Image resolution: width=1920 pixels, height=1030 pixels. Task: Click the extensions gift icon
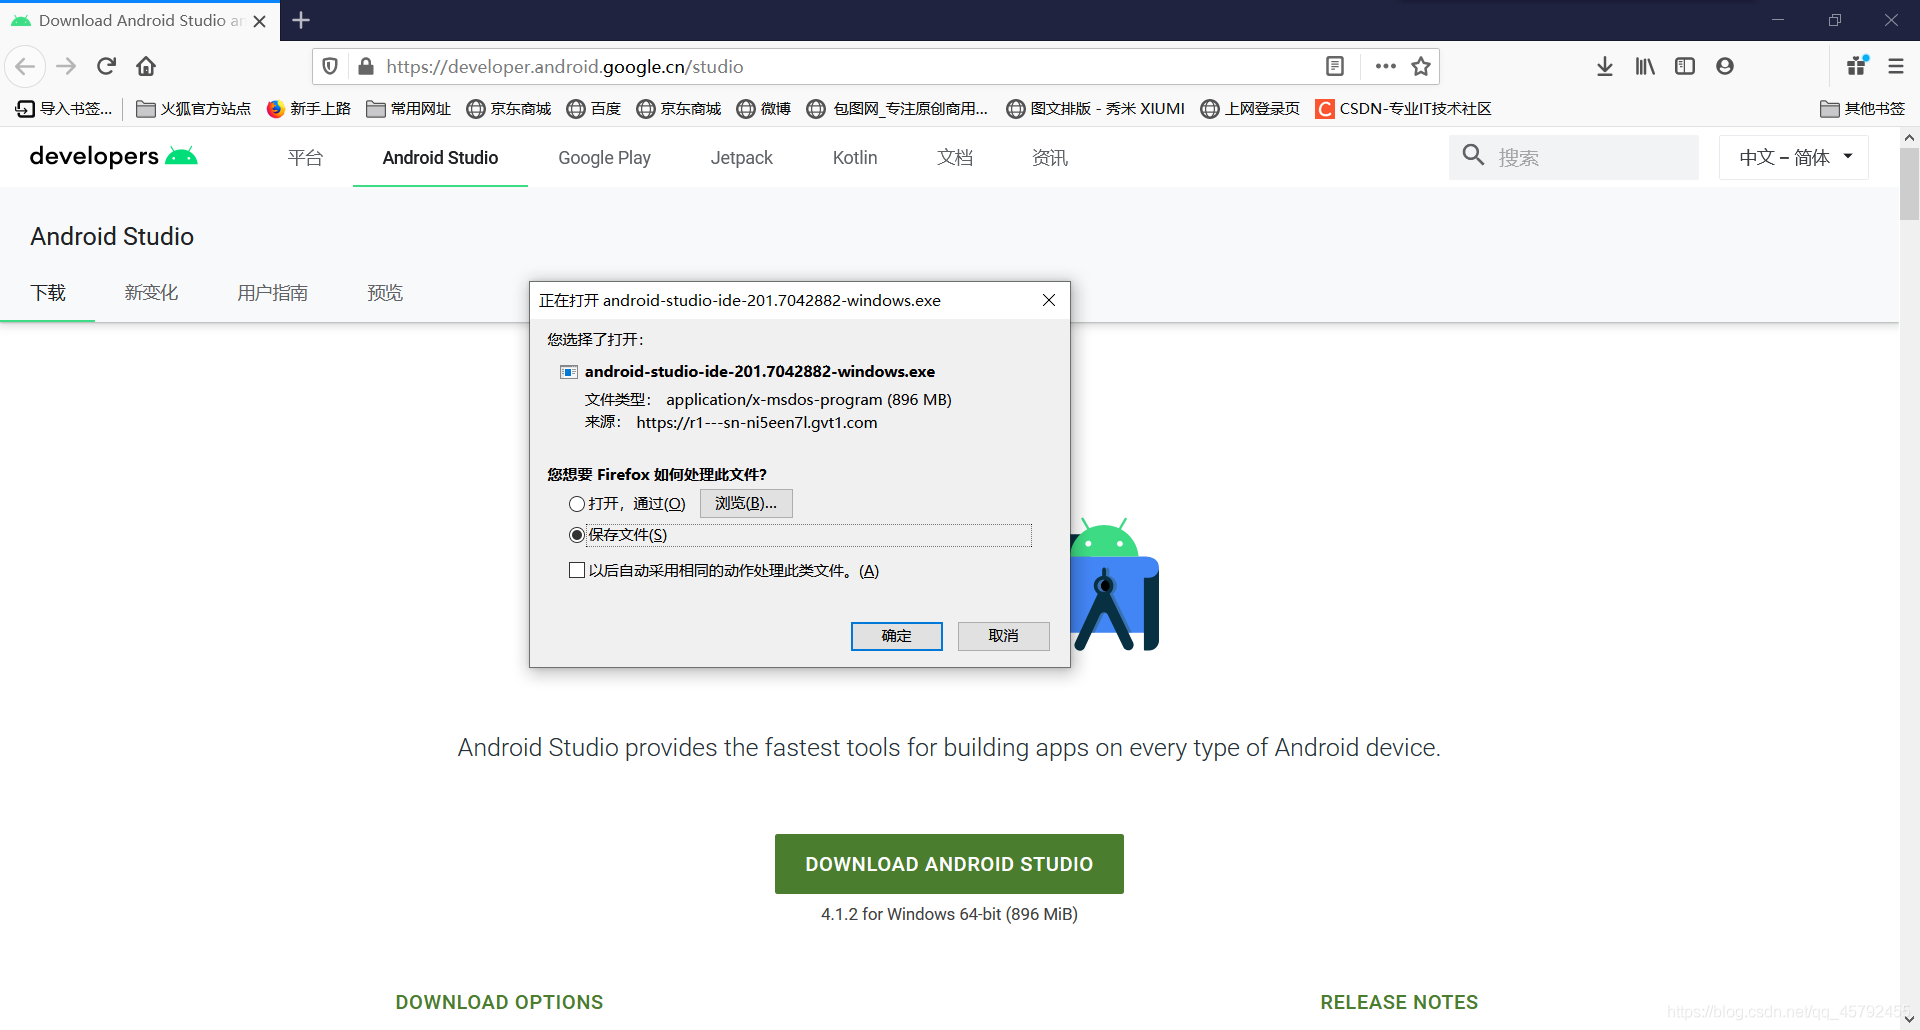(1857, 66)
